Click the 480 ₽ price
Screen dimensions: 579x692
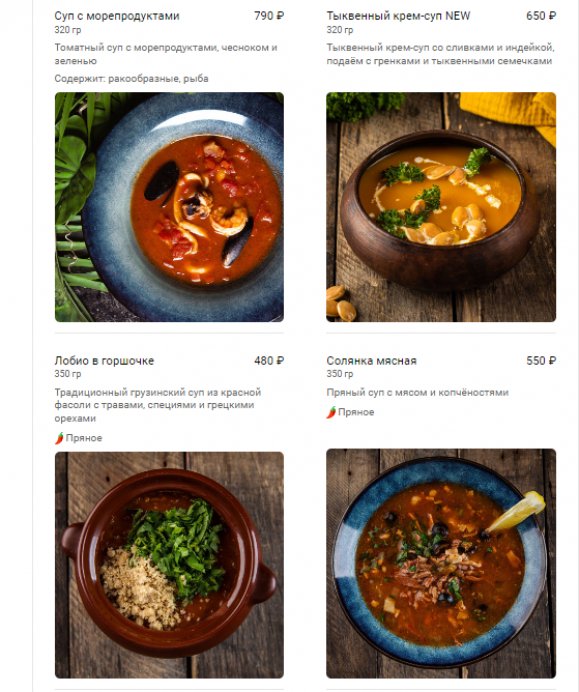pyautogui.click(x=269, y=361)
